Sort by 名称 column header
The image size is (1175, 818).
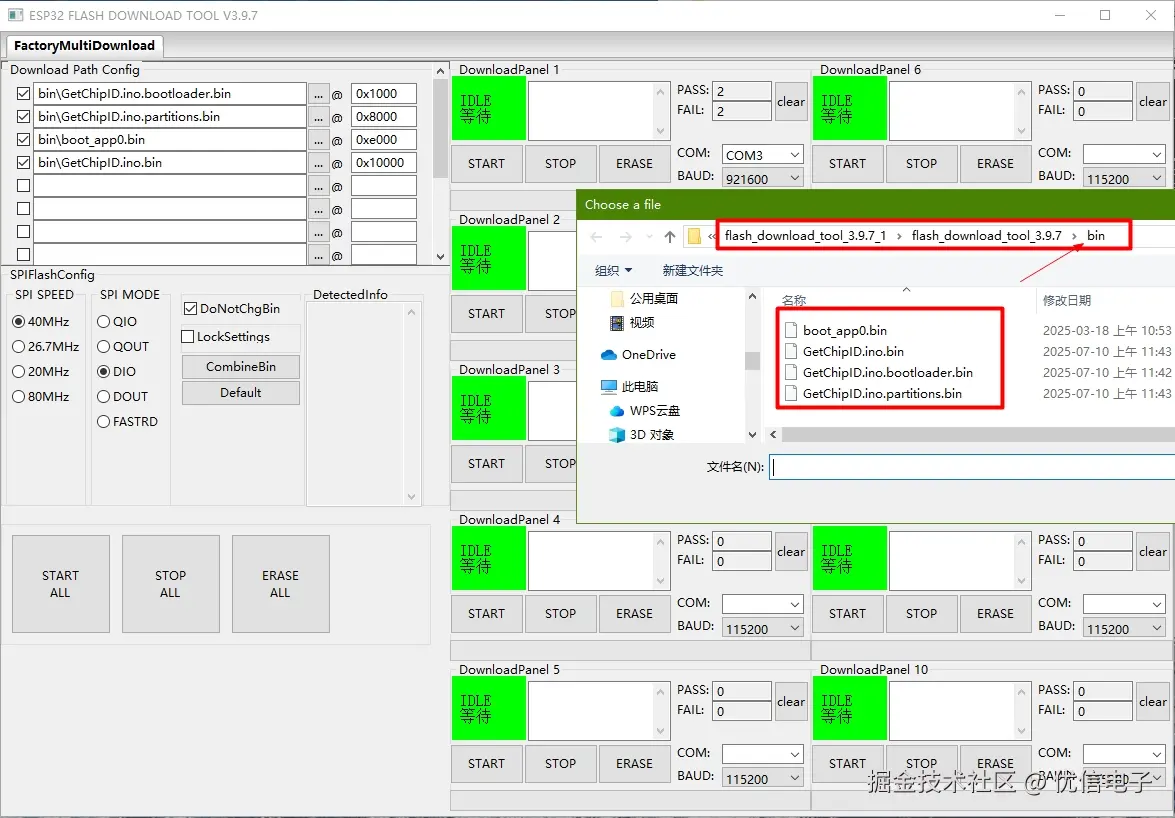[x=794, y=300]
